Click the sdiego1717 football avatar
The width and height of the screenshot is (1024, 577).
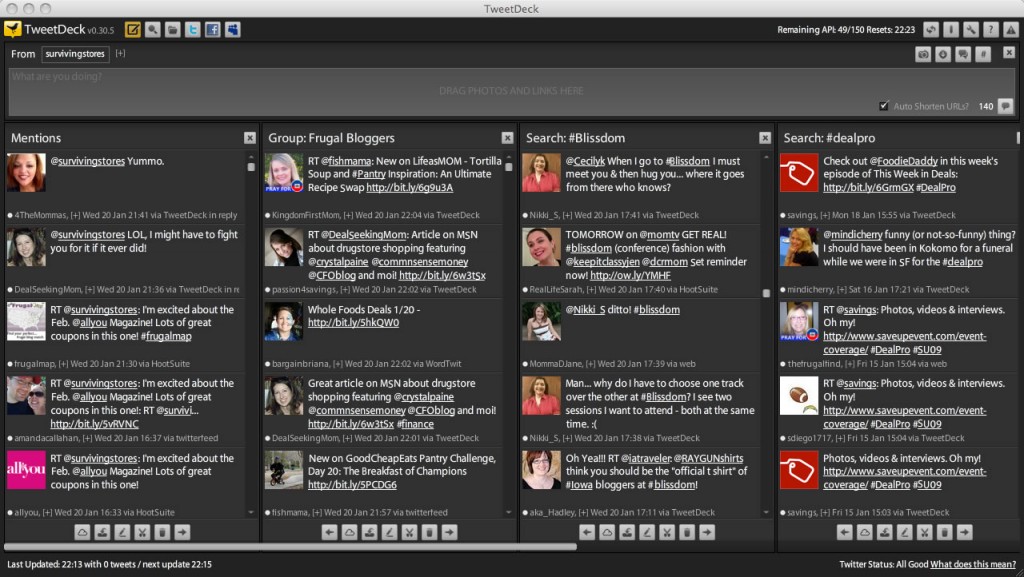click(799, 396)
